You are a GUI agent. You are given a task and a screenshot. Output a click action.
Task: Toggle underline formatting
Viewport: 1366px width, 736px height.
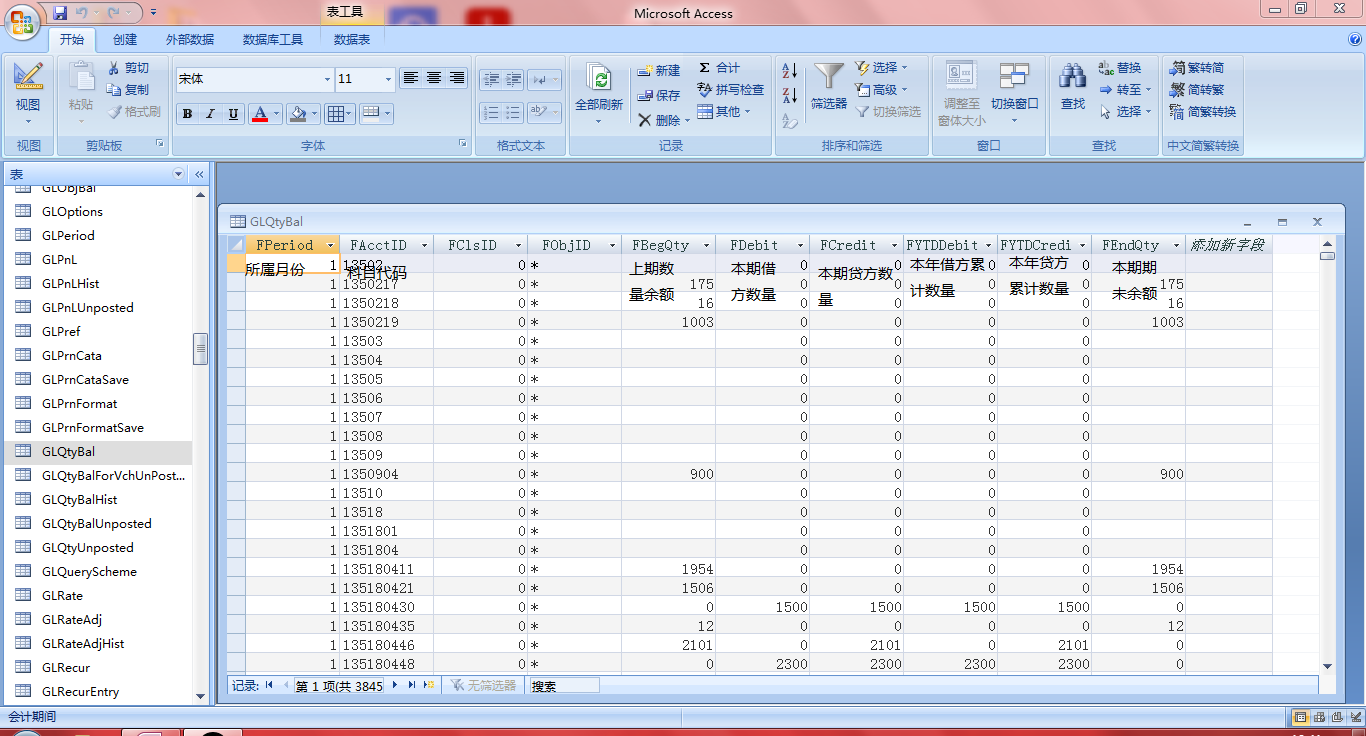[233, 114]
